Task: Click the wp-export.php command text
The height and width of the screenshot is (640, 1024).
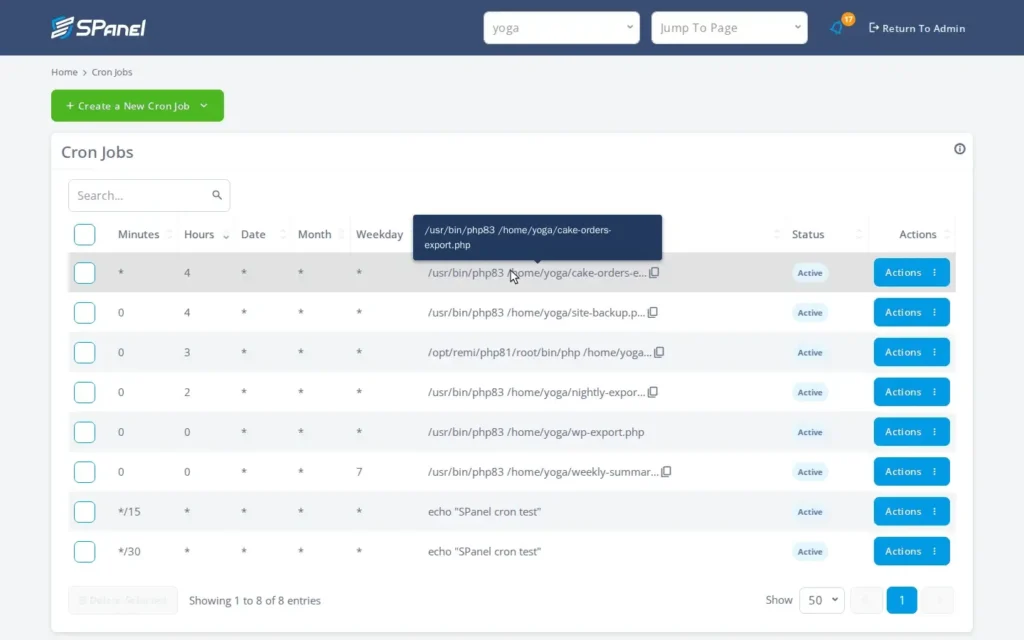Action: pyautogui.click(x=536, y=432)
